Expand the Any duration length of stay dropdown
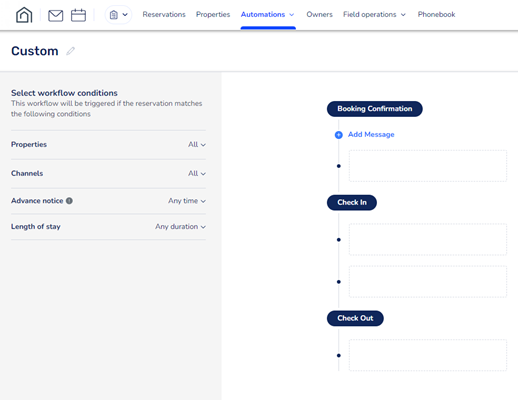The height and width of the screenshot is (400, 518). click(x=180, y=227)
